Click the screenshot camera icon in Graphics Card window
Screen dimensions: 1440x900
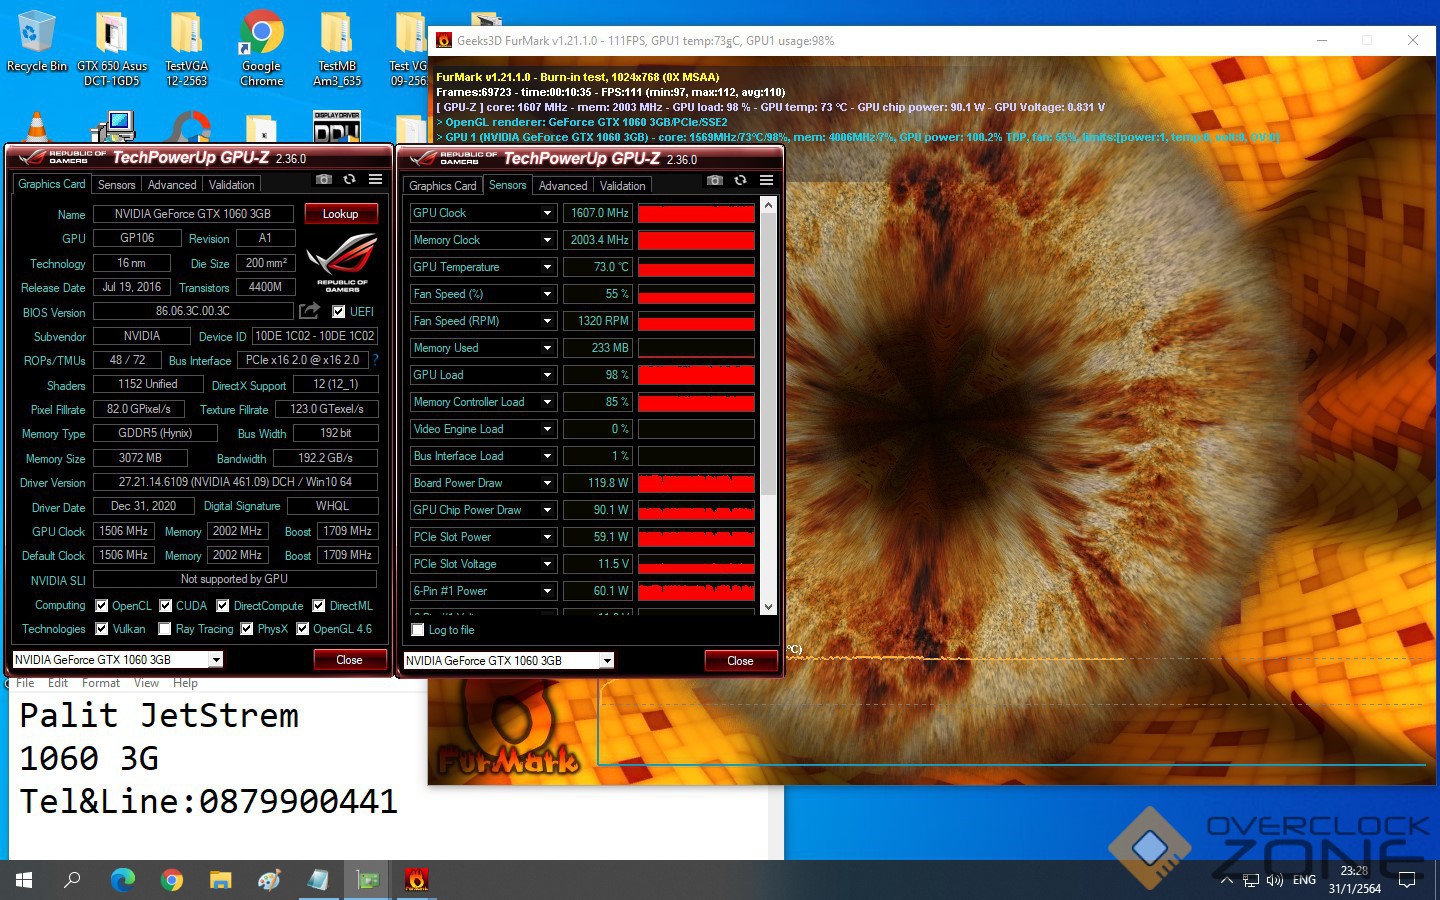pos(324,179)
